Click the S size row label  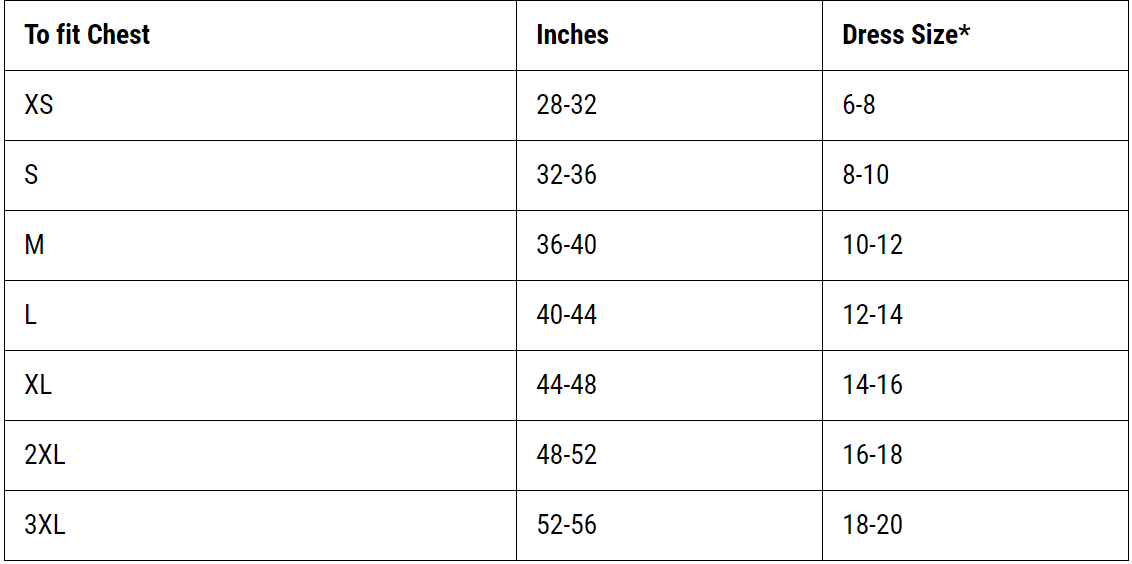tap(31, 175)
